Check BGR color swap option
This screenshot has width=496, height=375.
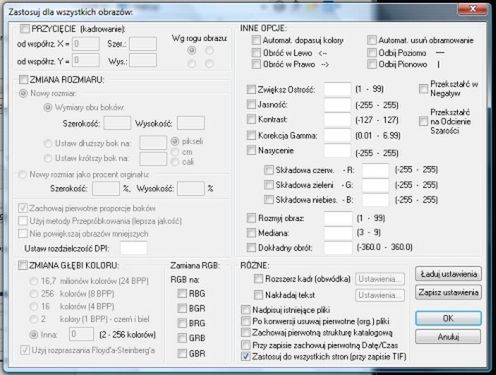182,308
